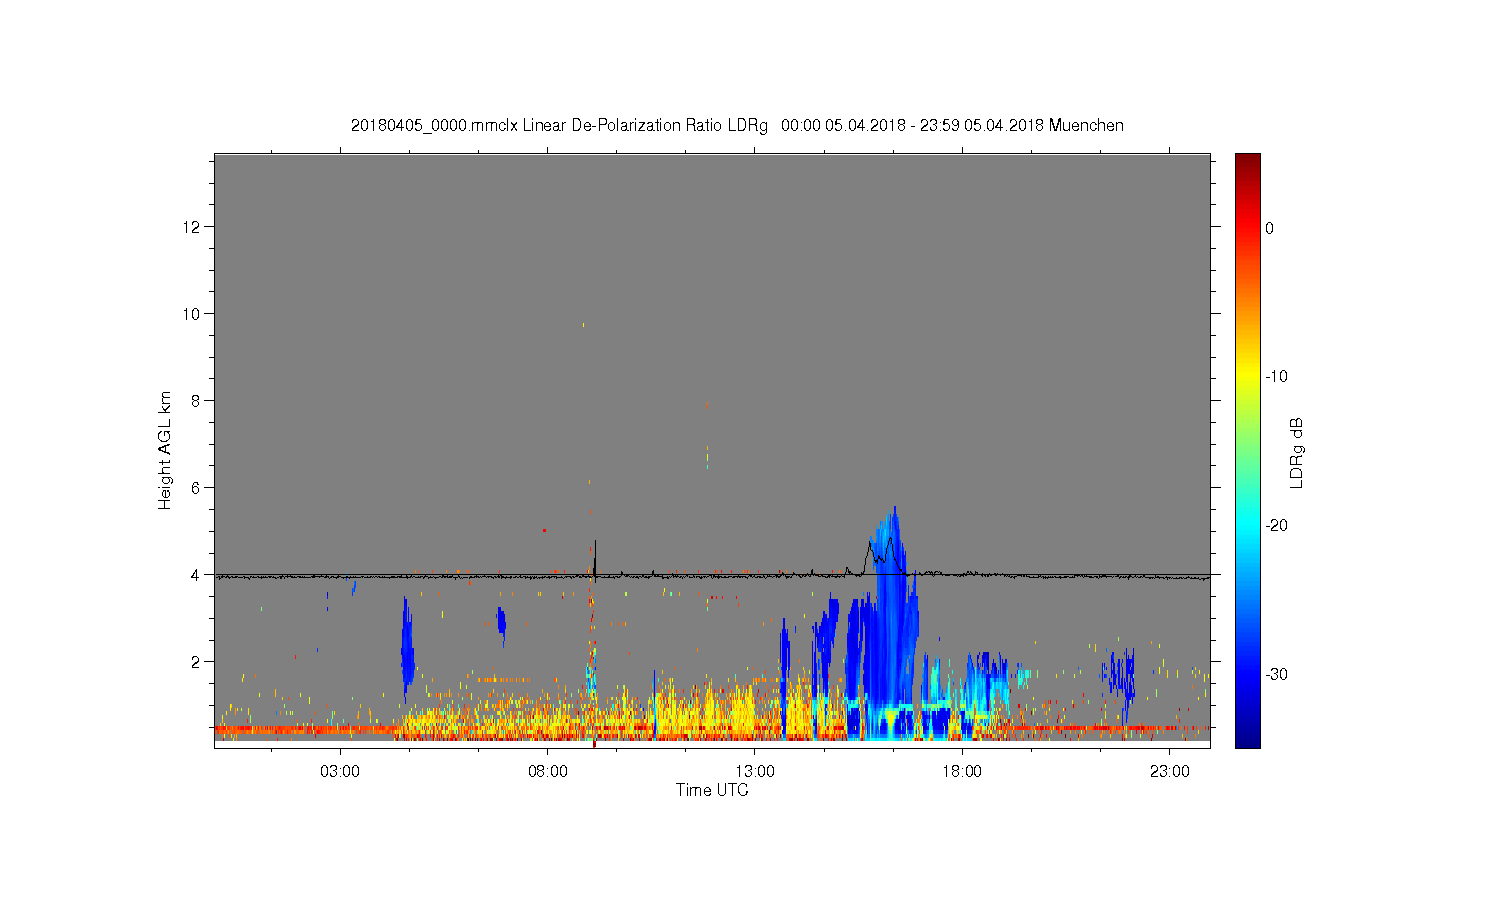
Task: Click the plot title starting with 20180405_0000.mmclx
Action: coord(737,126)
